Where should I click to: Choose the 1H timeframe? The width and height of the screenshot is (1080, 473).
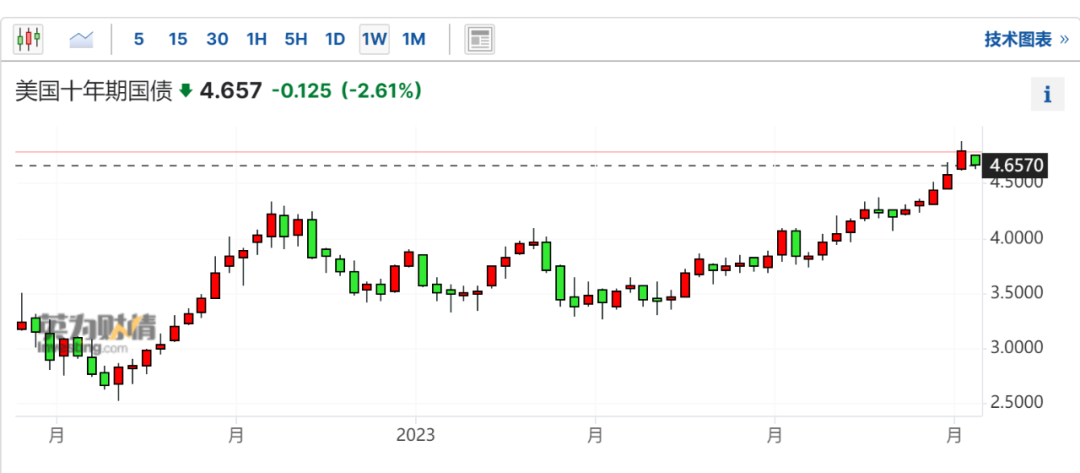256,39
